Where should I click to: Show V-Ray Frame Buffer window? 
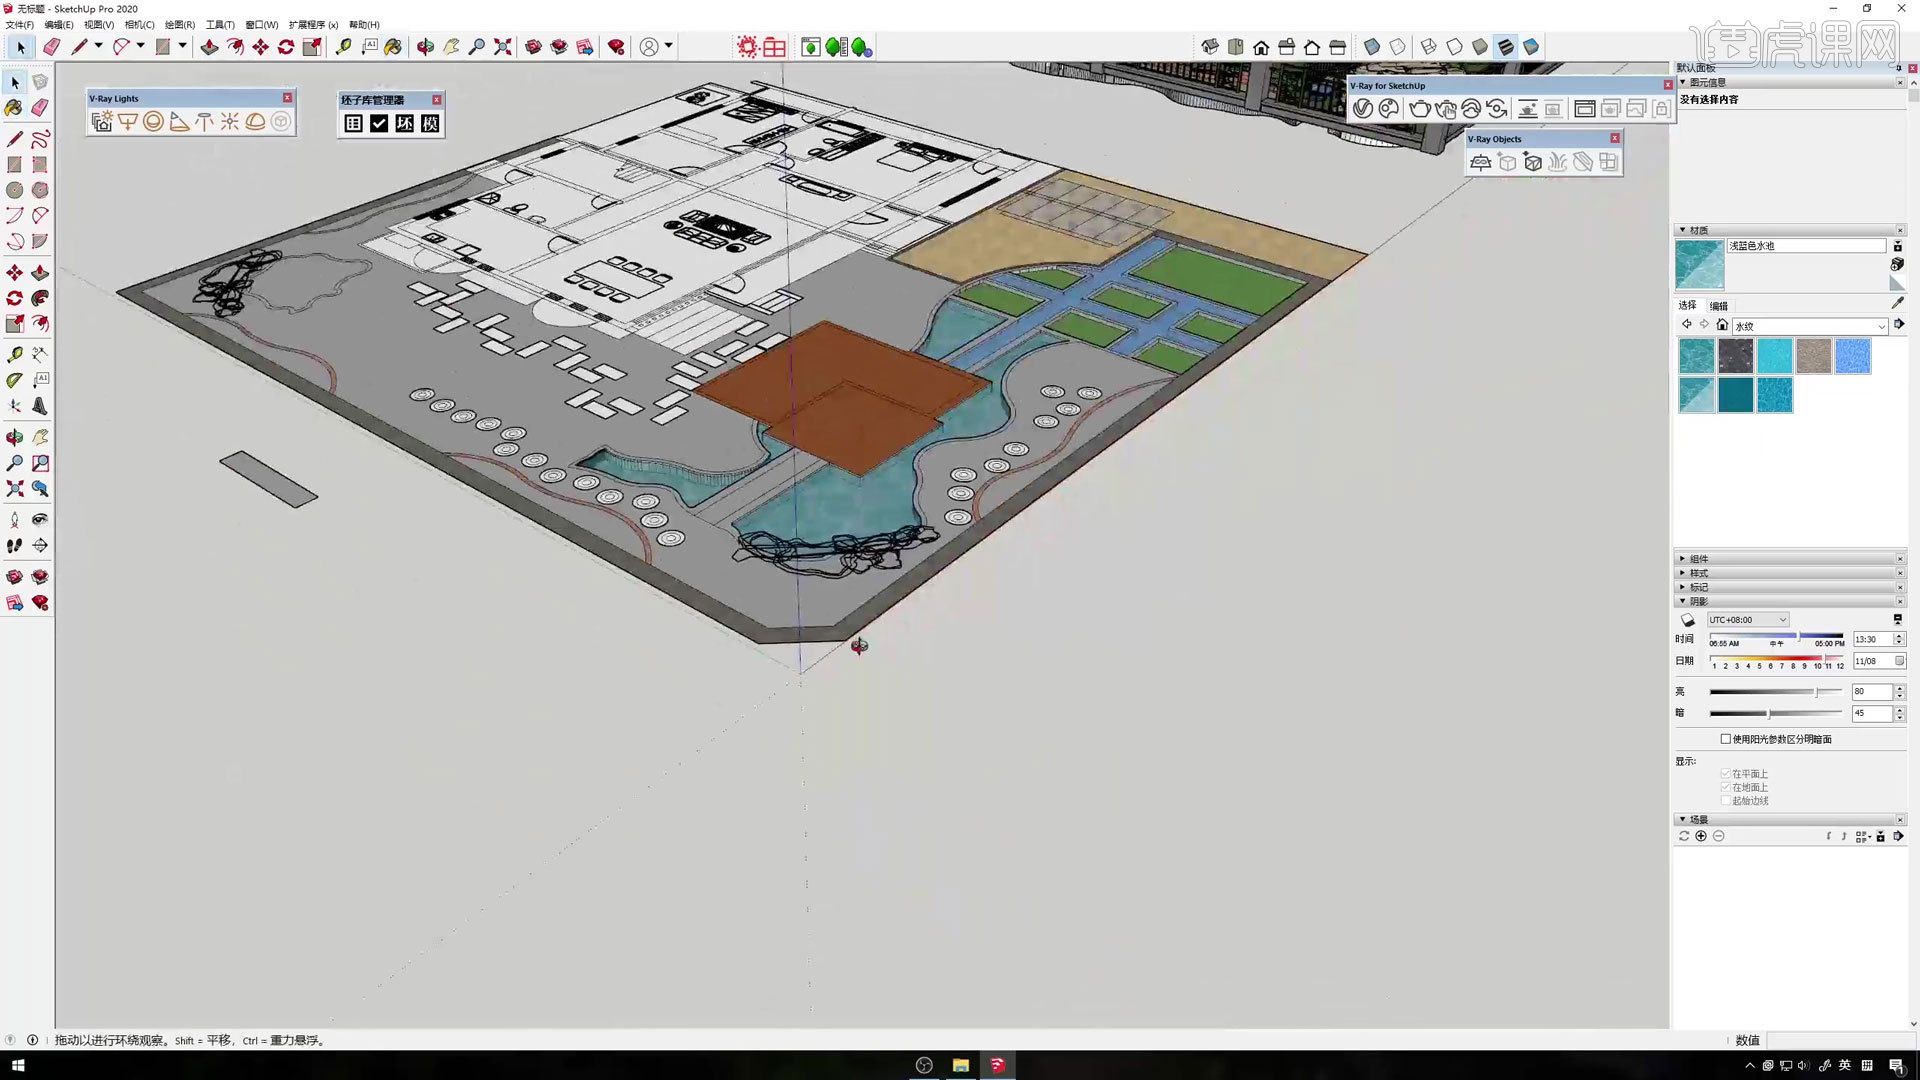[x=1584, y=109]
